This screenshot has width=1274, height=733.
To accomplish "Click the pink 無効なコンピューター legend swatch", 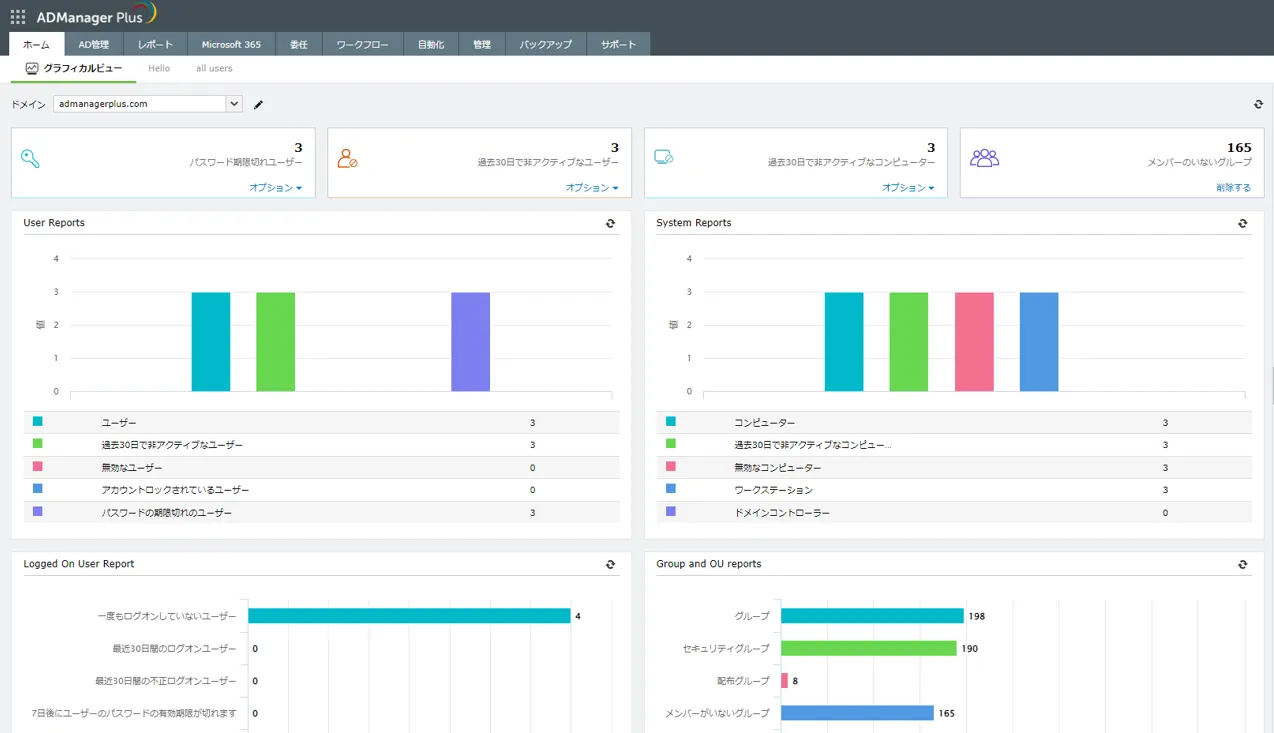I will tap(671, 467).
